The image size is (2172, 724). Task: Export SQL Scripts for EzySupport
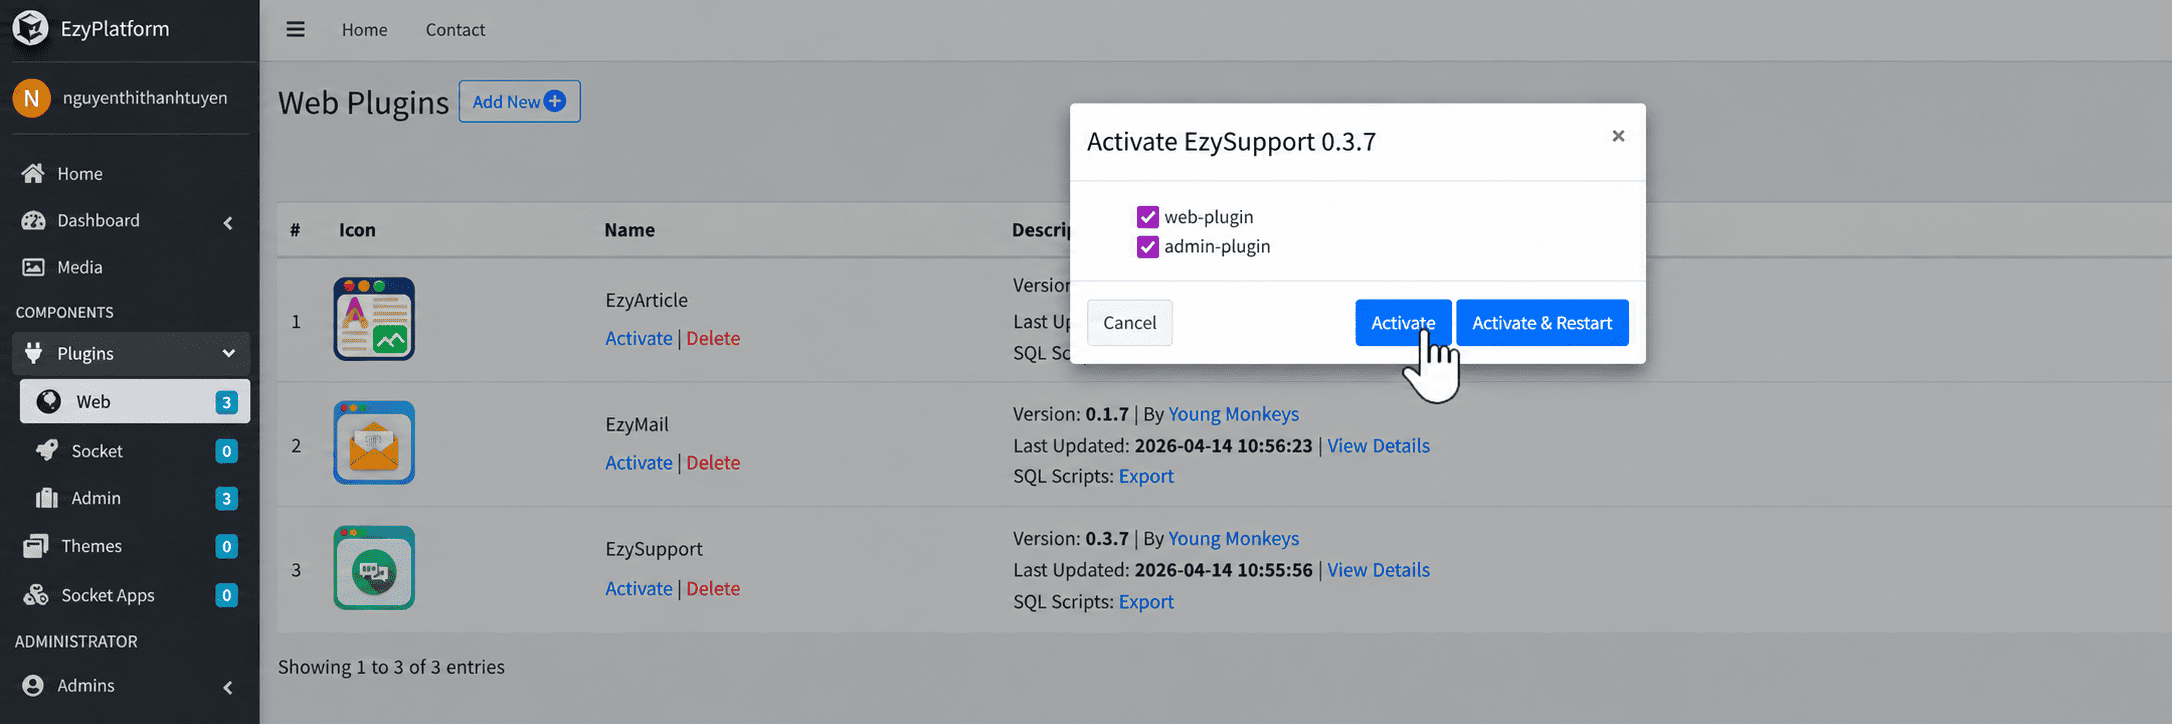1146,601
